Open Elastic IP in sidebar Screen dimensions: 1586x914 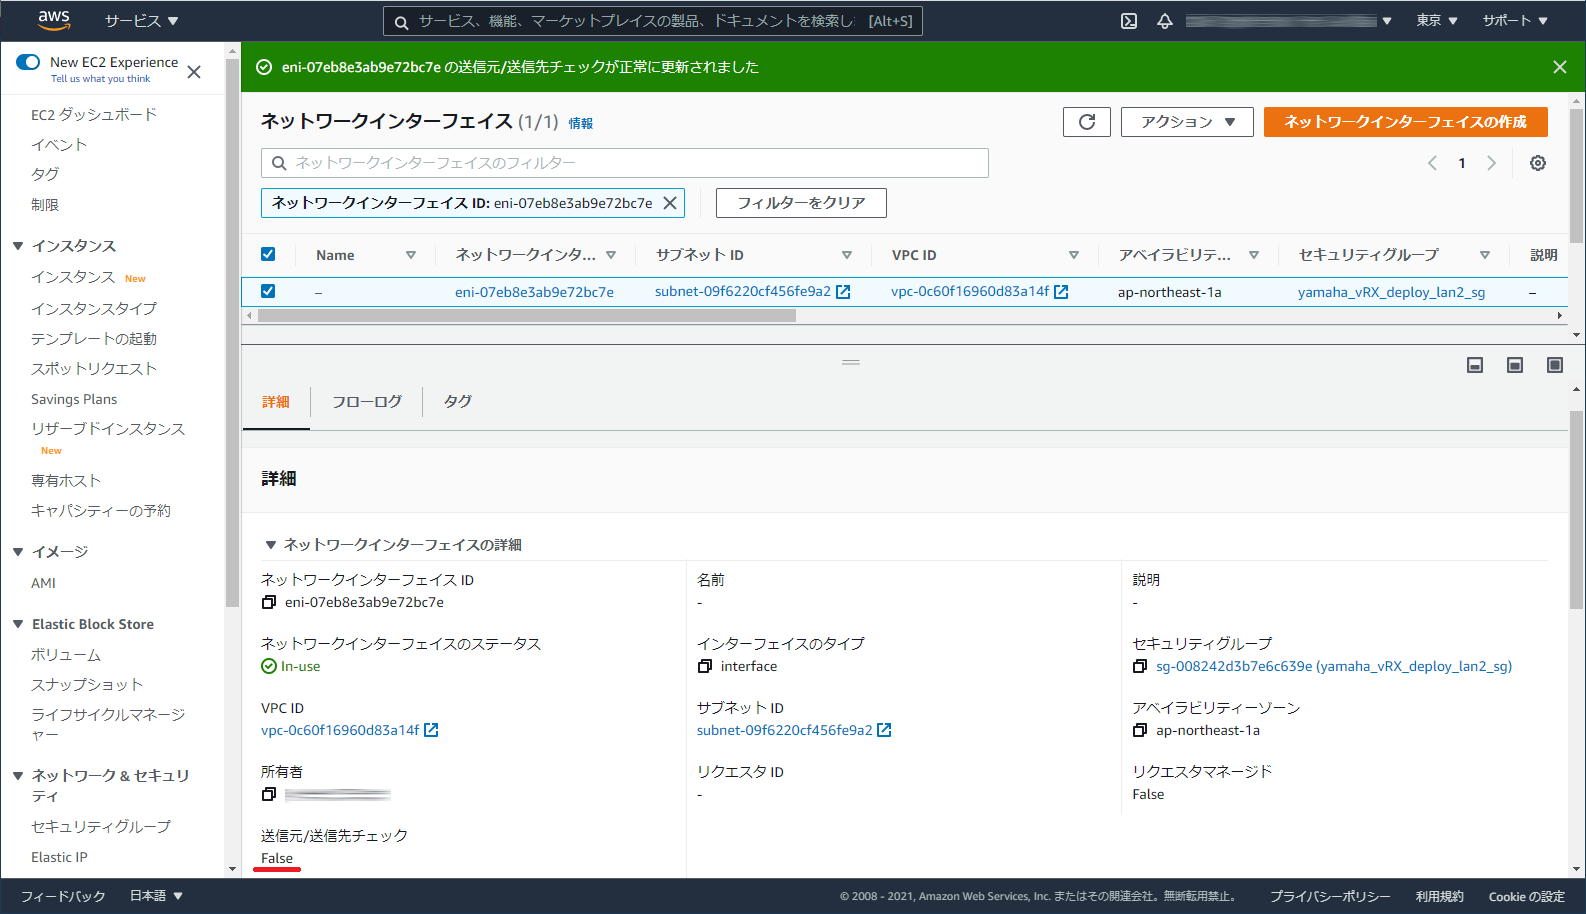click(59, 857)
